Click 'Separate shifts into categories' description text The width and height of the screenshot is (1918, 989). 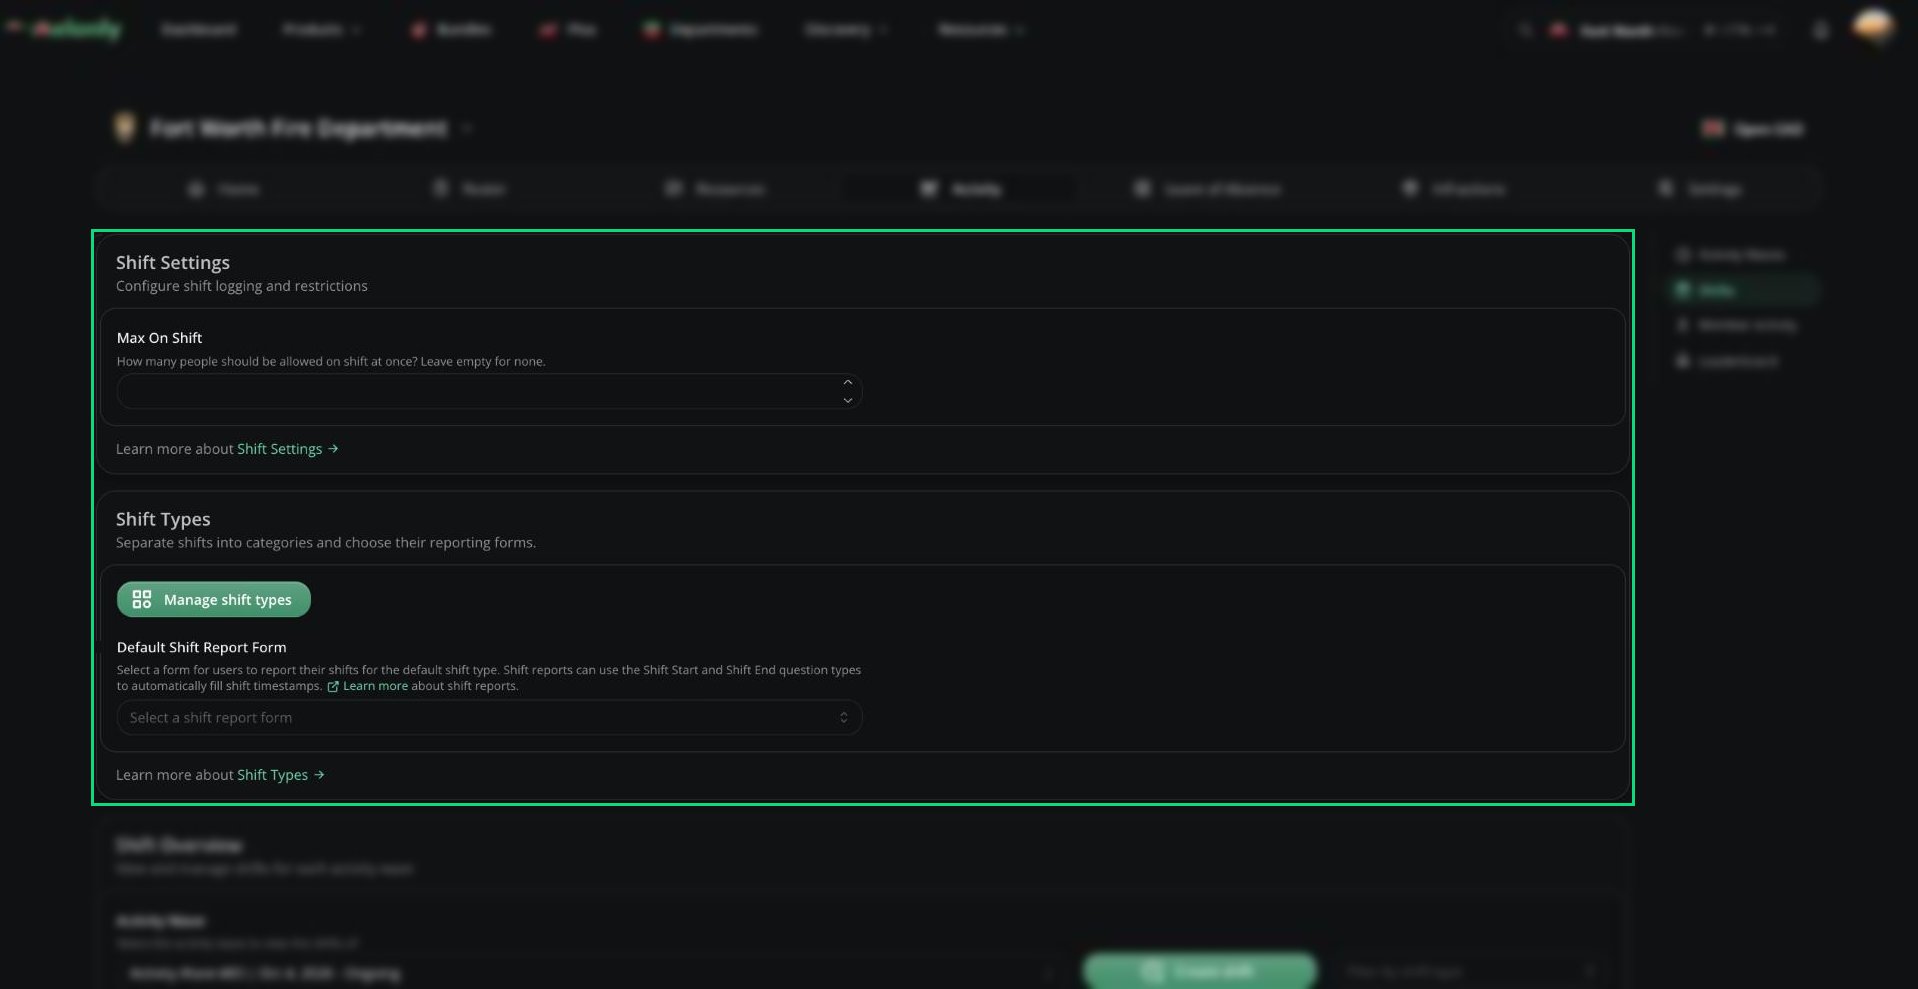tap(326, 543)
